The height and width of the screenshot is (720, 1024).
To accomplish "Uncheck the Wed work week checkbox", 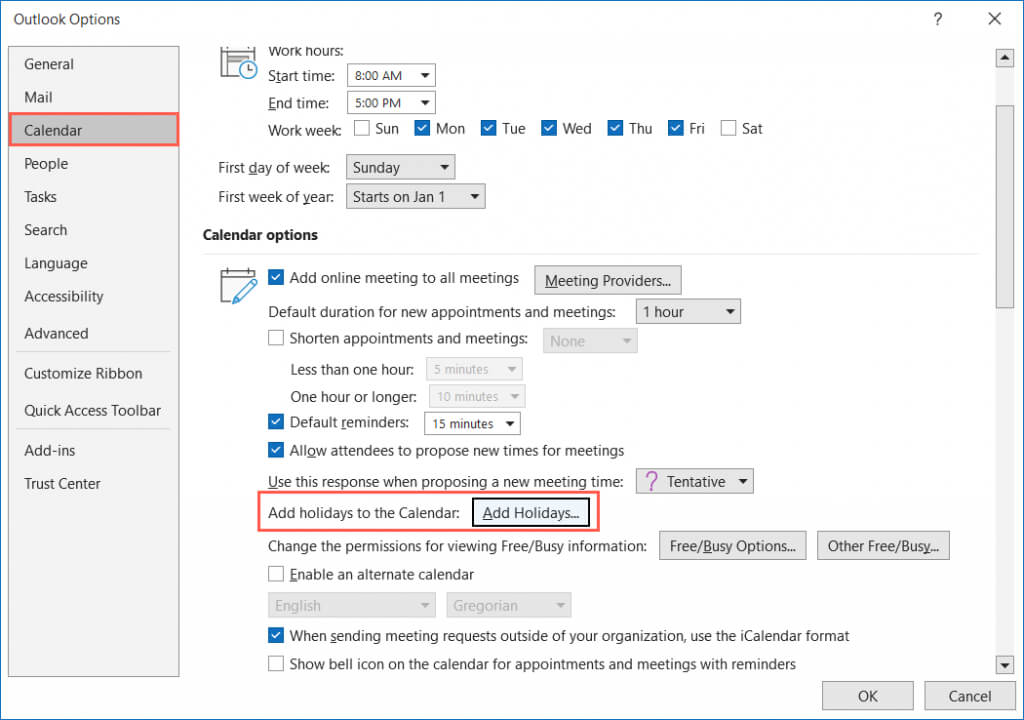I will 549,128.
